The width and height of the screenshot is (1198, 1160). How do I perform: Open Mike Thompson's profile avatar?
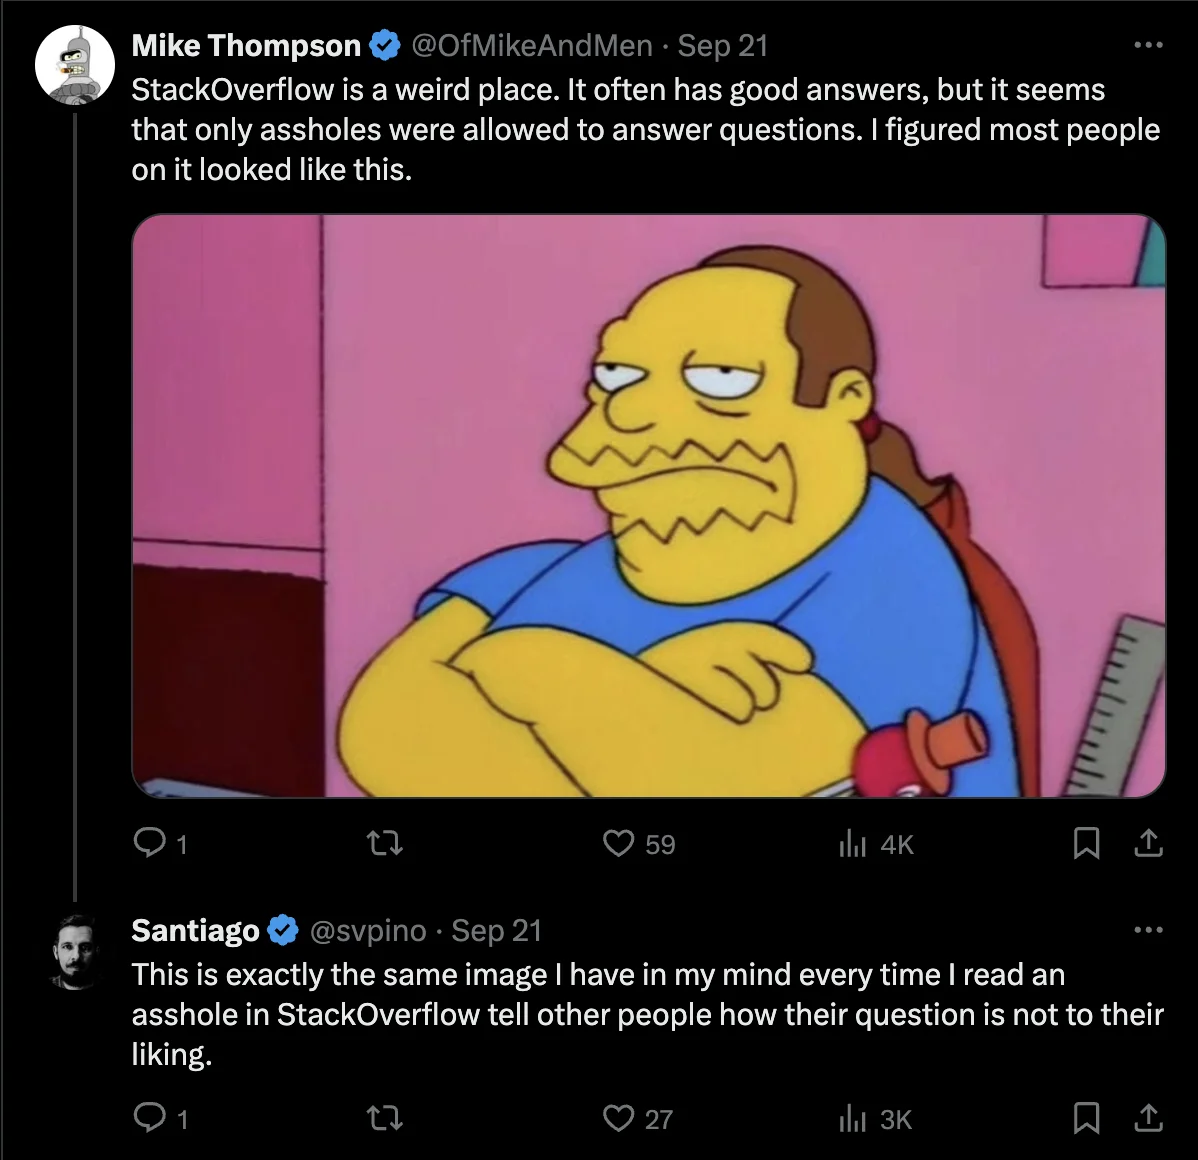(75, 64)
